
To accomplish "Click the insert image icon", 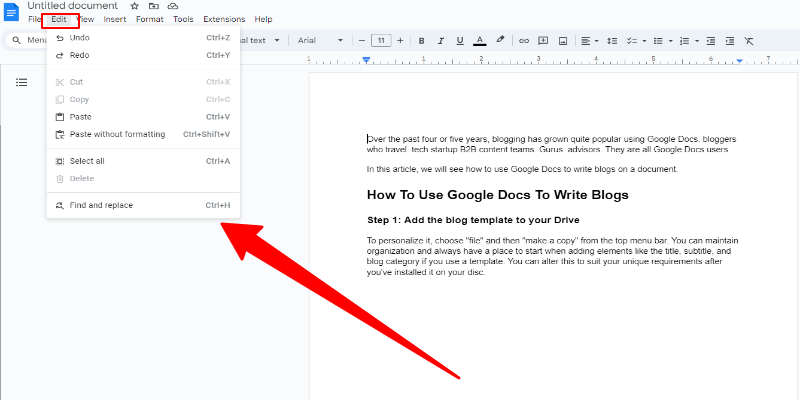I will pyautogui.click(x=563, y=41).
